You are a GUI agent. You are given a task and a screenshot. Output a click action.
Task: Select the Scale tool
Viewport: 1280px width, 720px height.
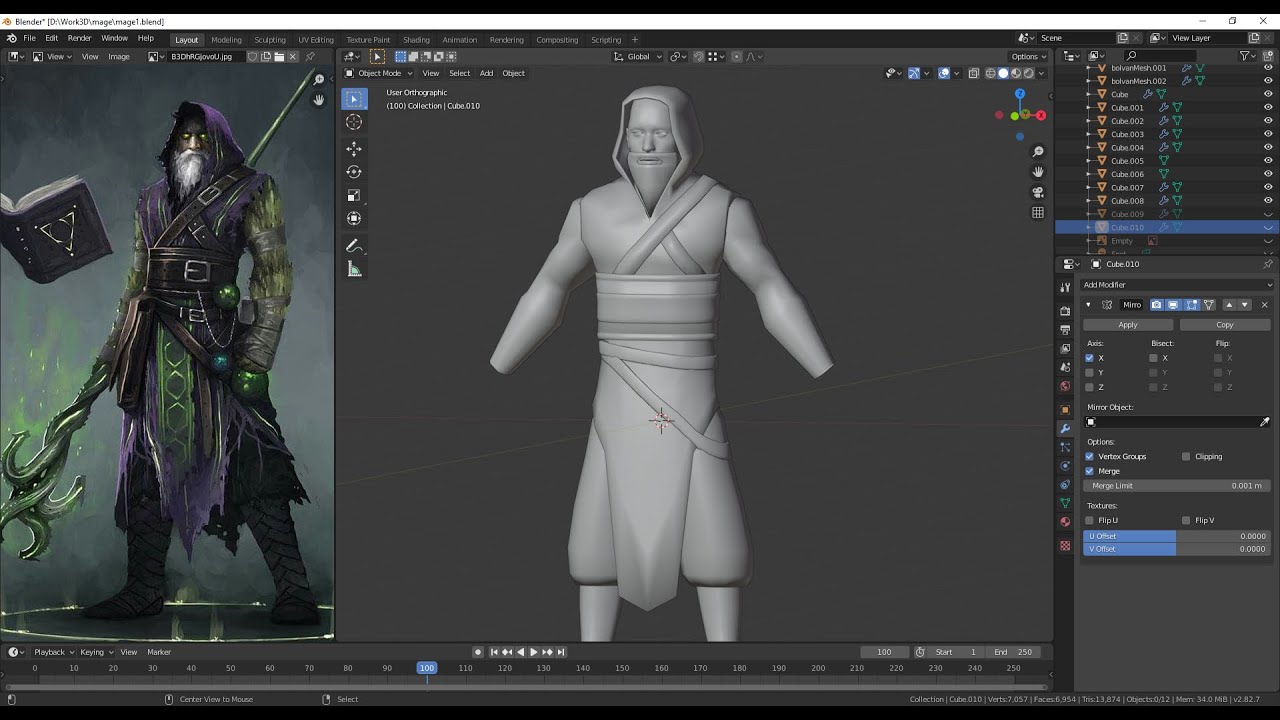coord(354,195)
